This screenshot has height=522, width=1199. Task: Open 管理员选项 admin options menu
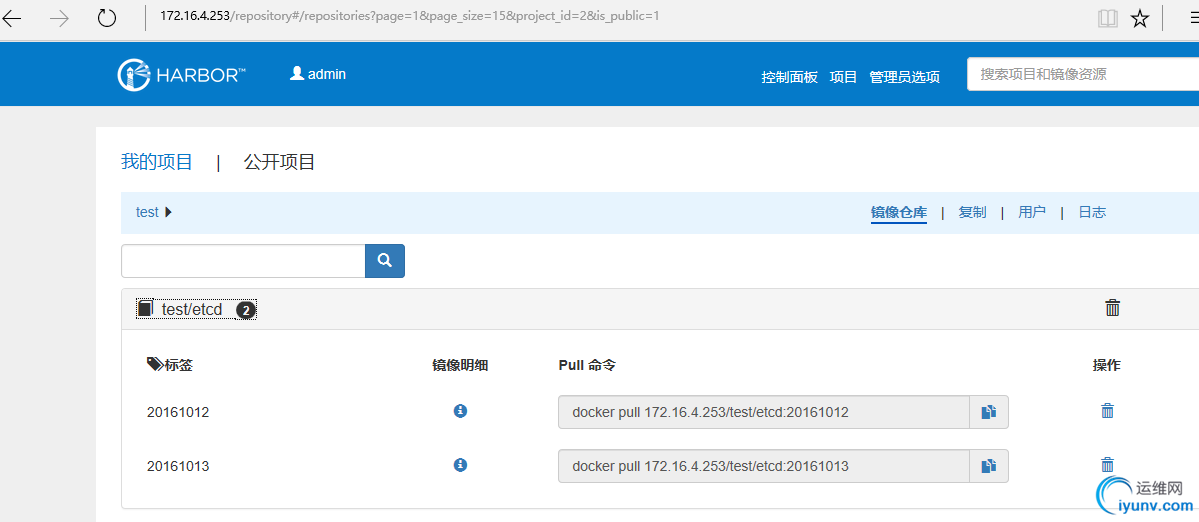coord(905,77)
